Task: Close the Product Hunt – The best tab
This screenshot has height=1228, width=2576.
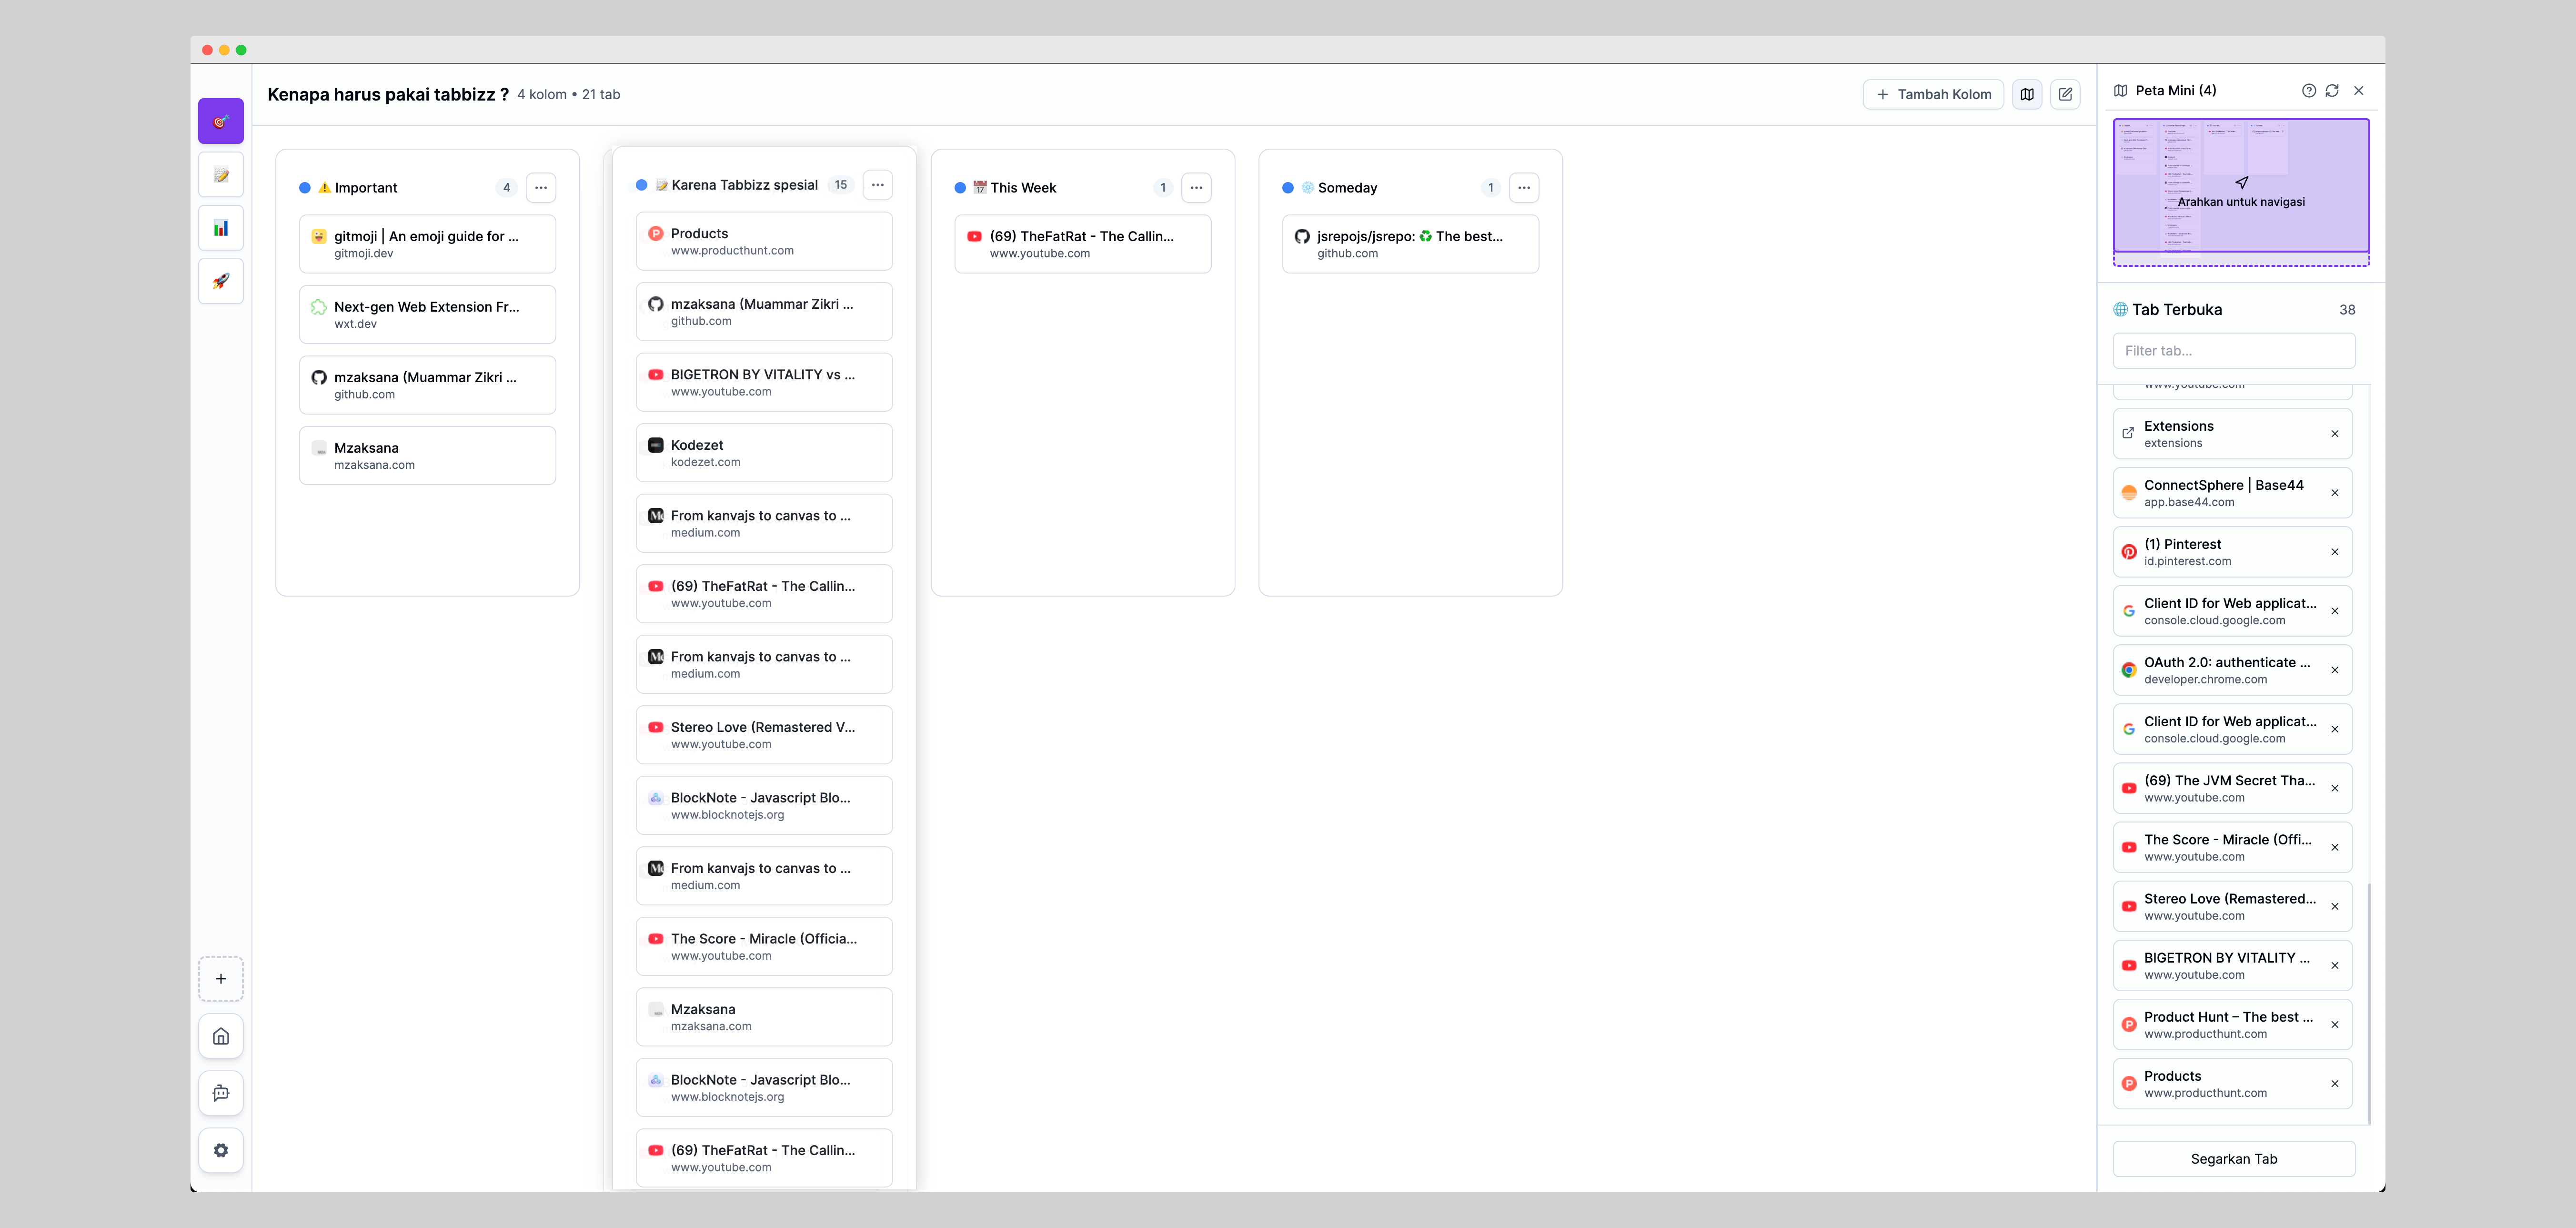Action: tap(2335, 1024)
